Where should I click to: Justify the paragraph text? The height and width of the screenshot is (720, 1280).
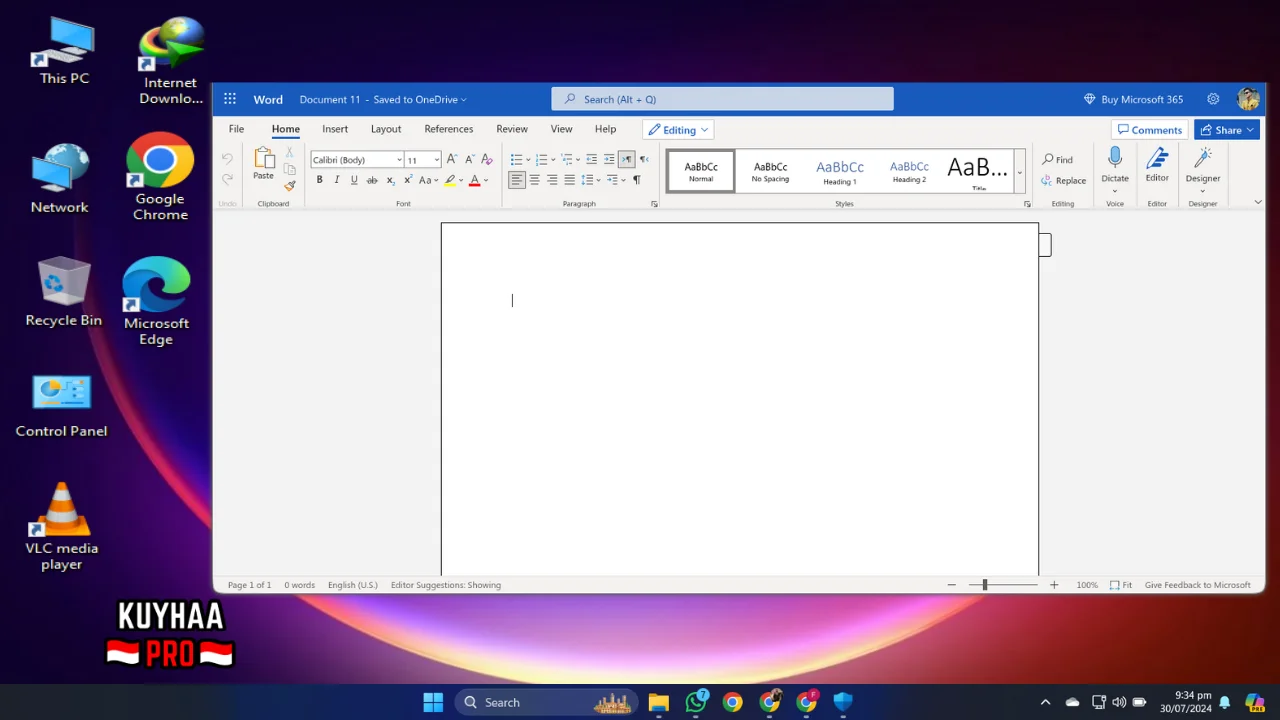pos(569,180)
